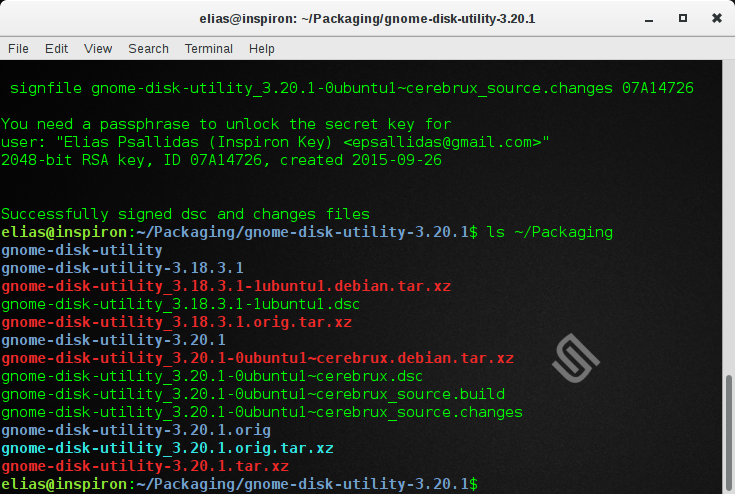The image size is (735, 494).
Task: Click the window title bar text
Action: [x=367, y=18]
